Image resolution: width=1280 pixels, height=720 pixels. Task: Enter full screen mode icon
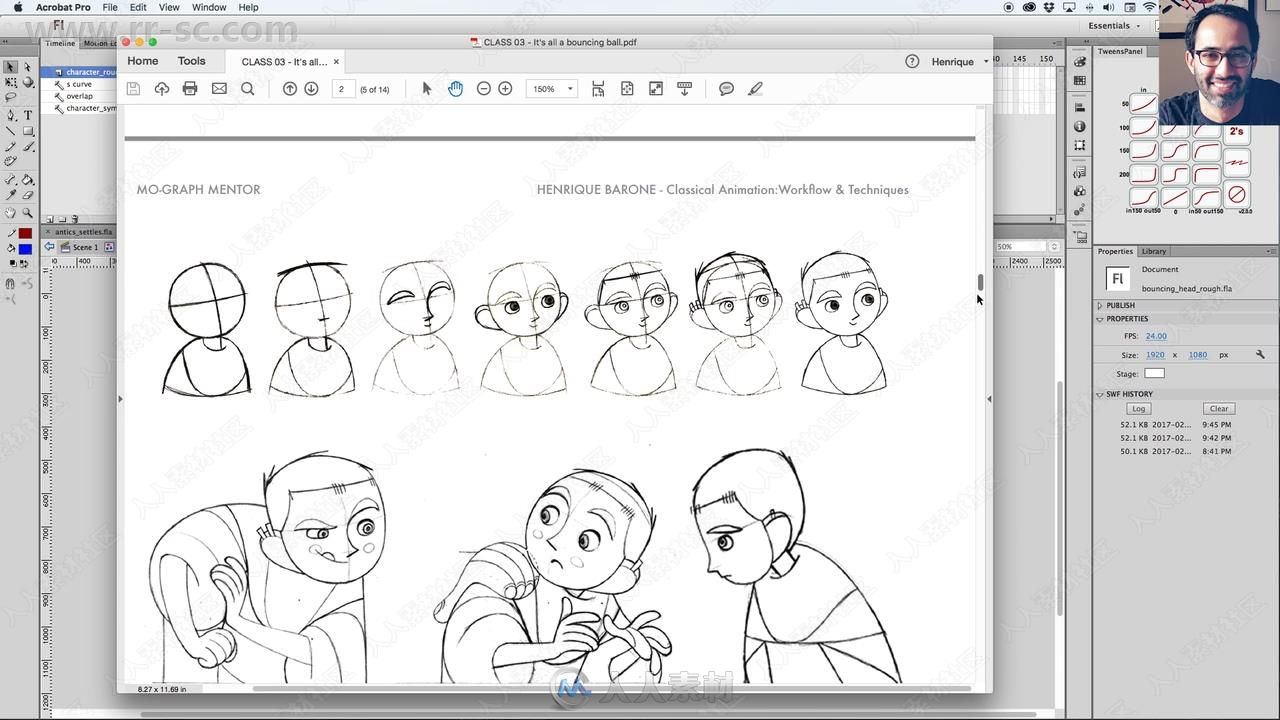point(656,89)
